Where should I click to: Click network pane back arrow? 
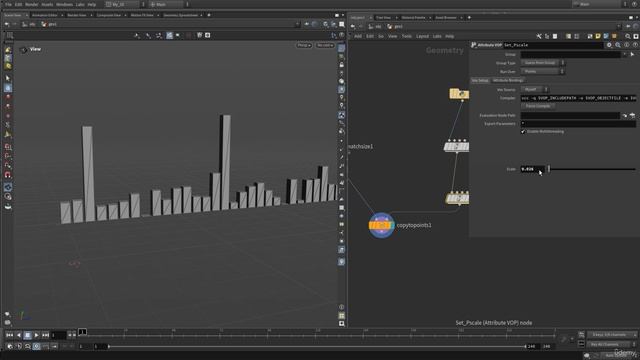pyautogui.click(x=353, y=27)
